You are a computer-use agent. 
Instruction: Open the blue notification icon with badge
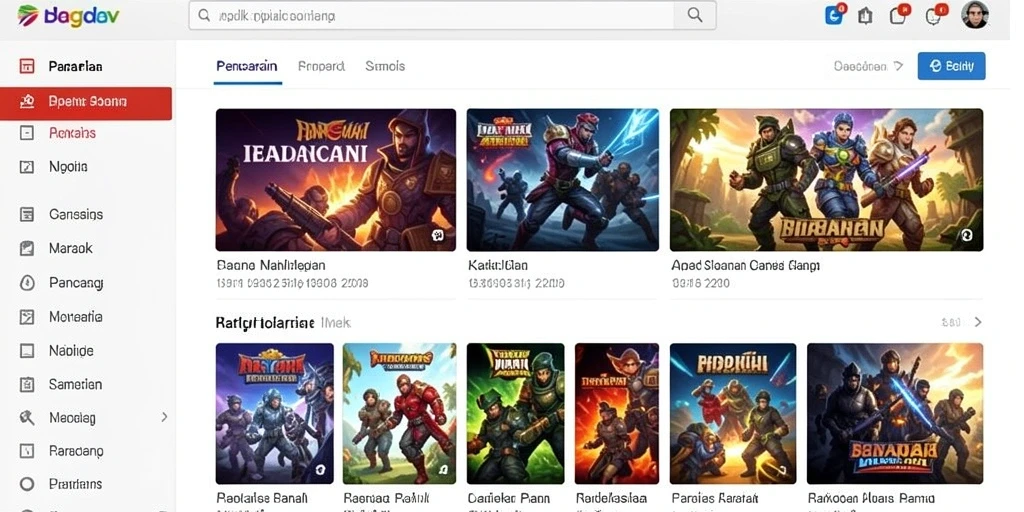click(834, 14)
